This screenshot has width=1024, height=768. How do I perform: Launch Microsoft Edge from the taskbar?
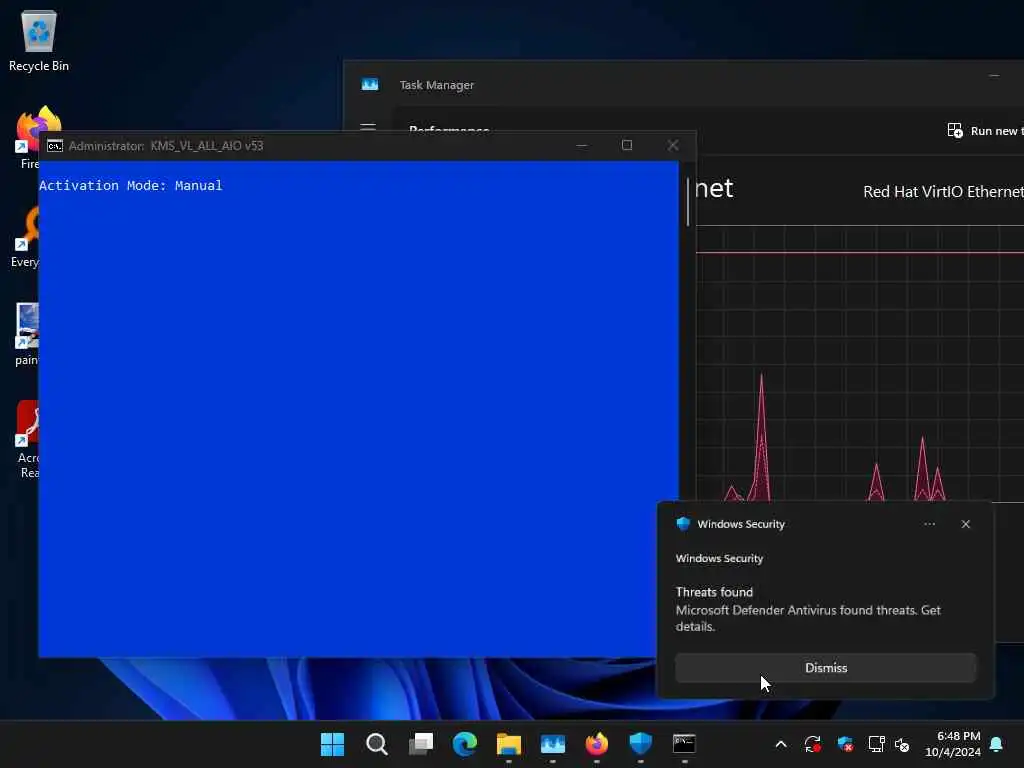[464, 744]
